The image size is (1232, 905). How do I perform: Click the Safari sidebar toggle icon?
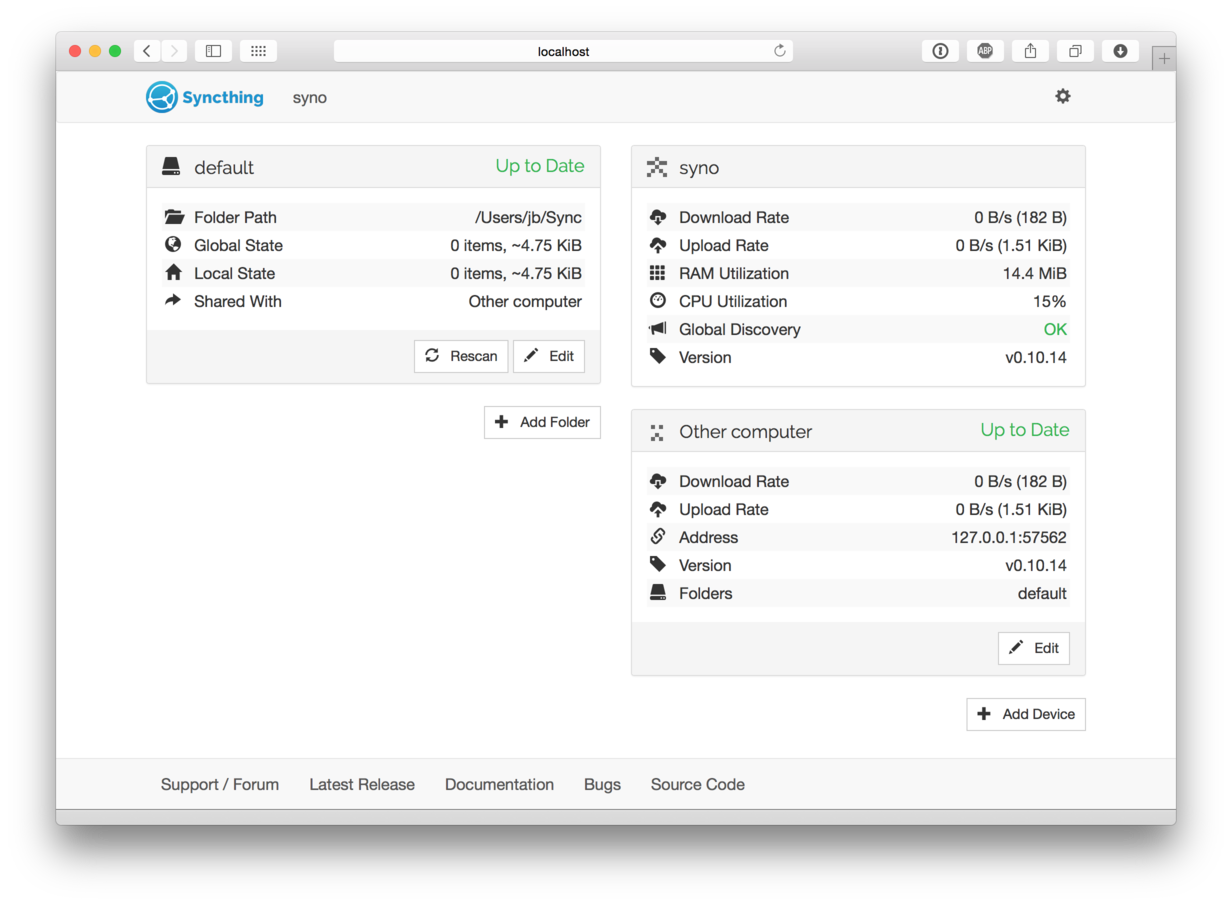[213, 51]
